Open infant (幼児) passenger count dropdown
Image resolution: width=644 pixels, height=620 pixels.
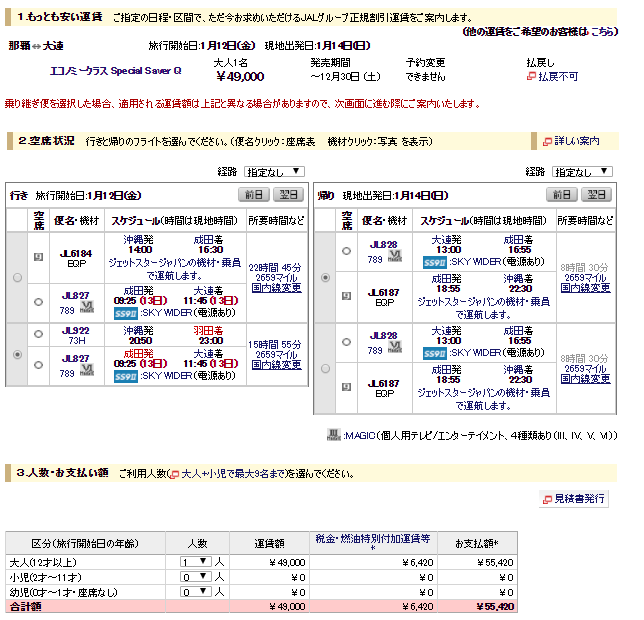click(196, 592)
